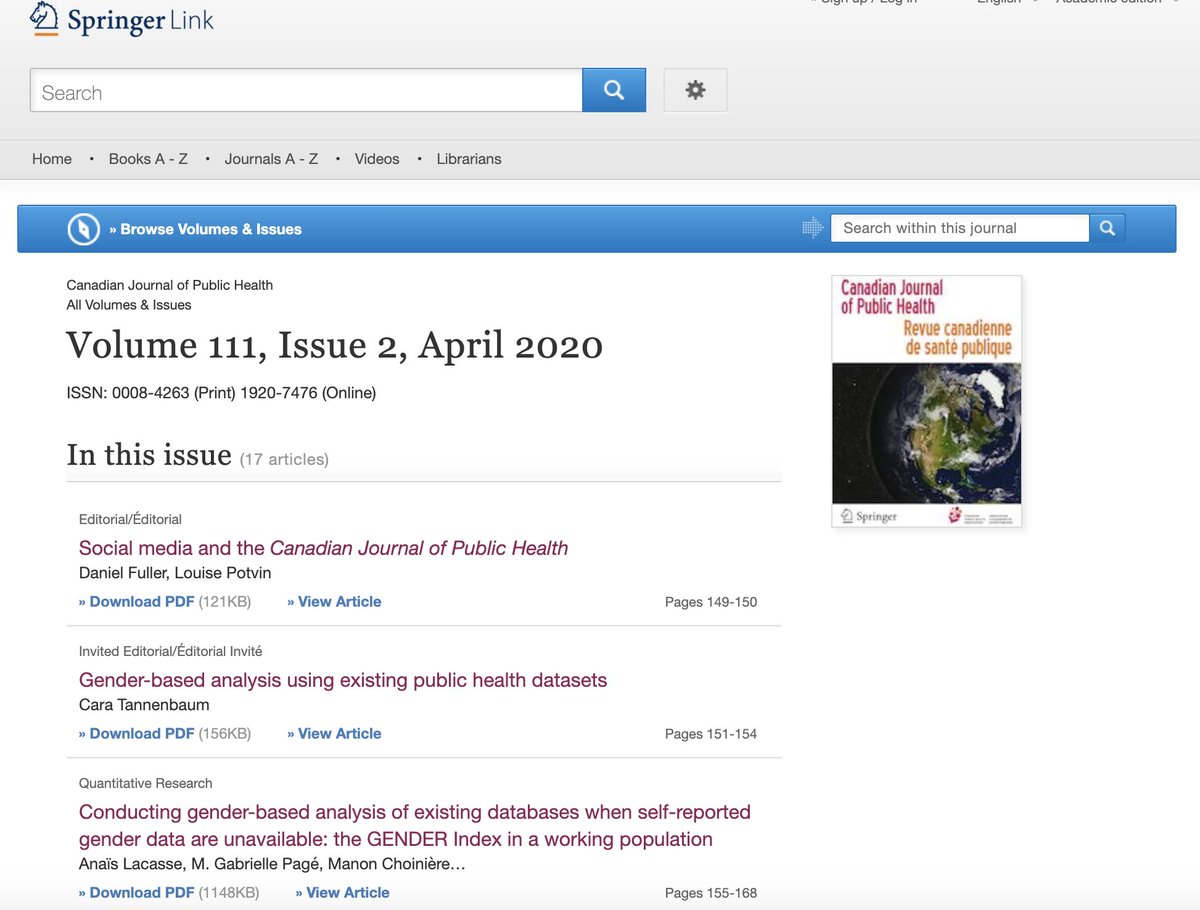Screen dimensions: 1200x910
Task: Click the Invited Editorial/Éditorial Invité label
Action: click(171, 651)
